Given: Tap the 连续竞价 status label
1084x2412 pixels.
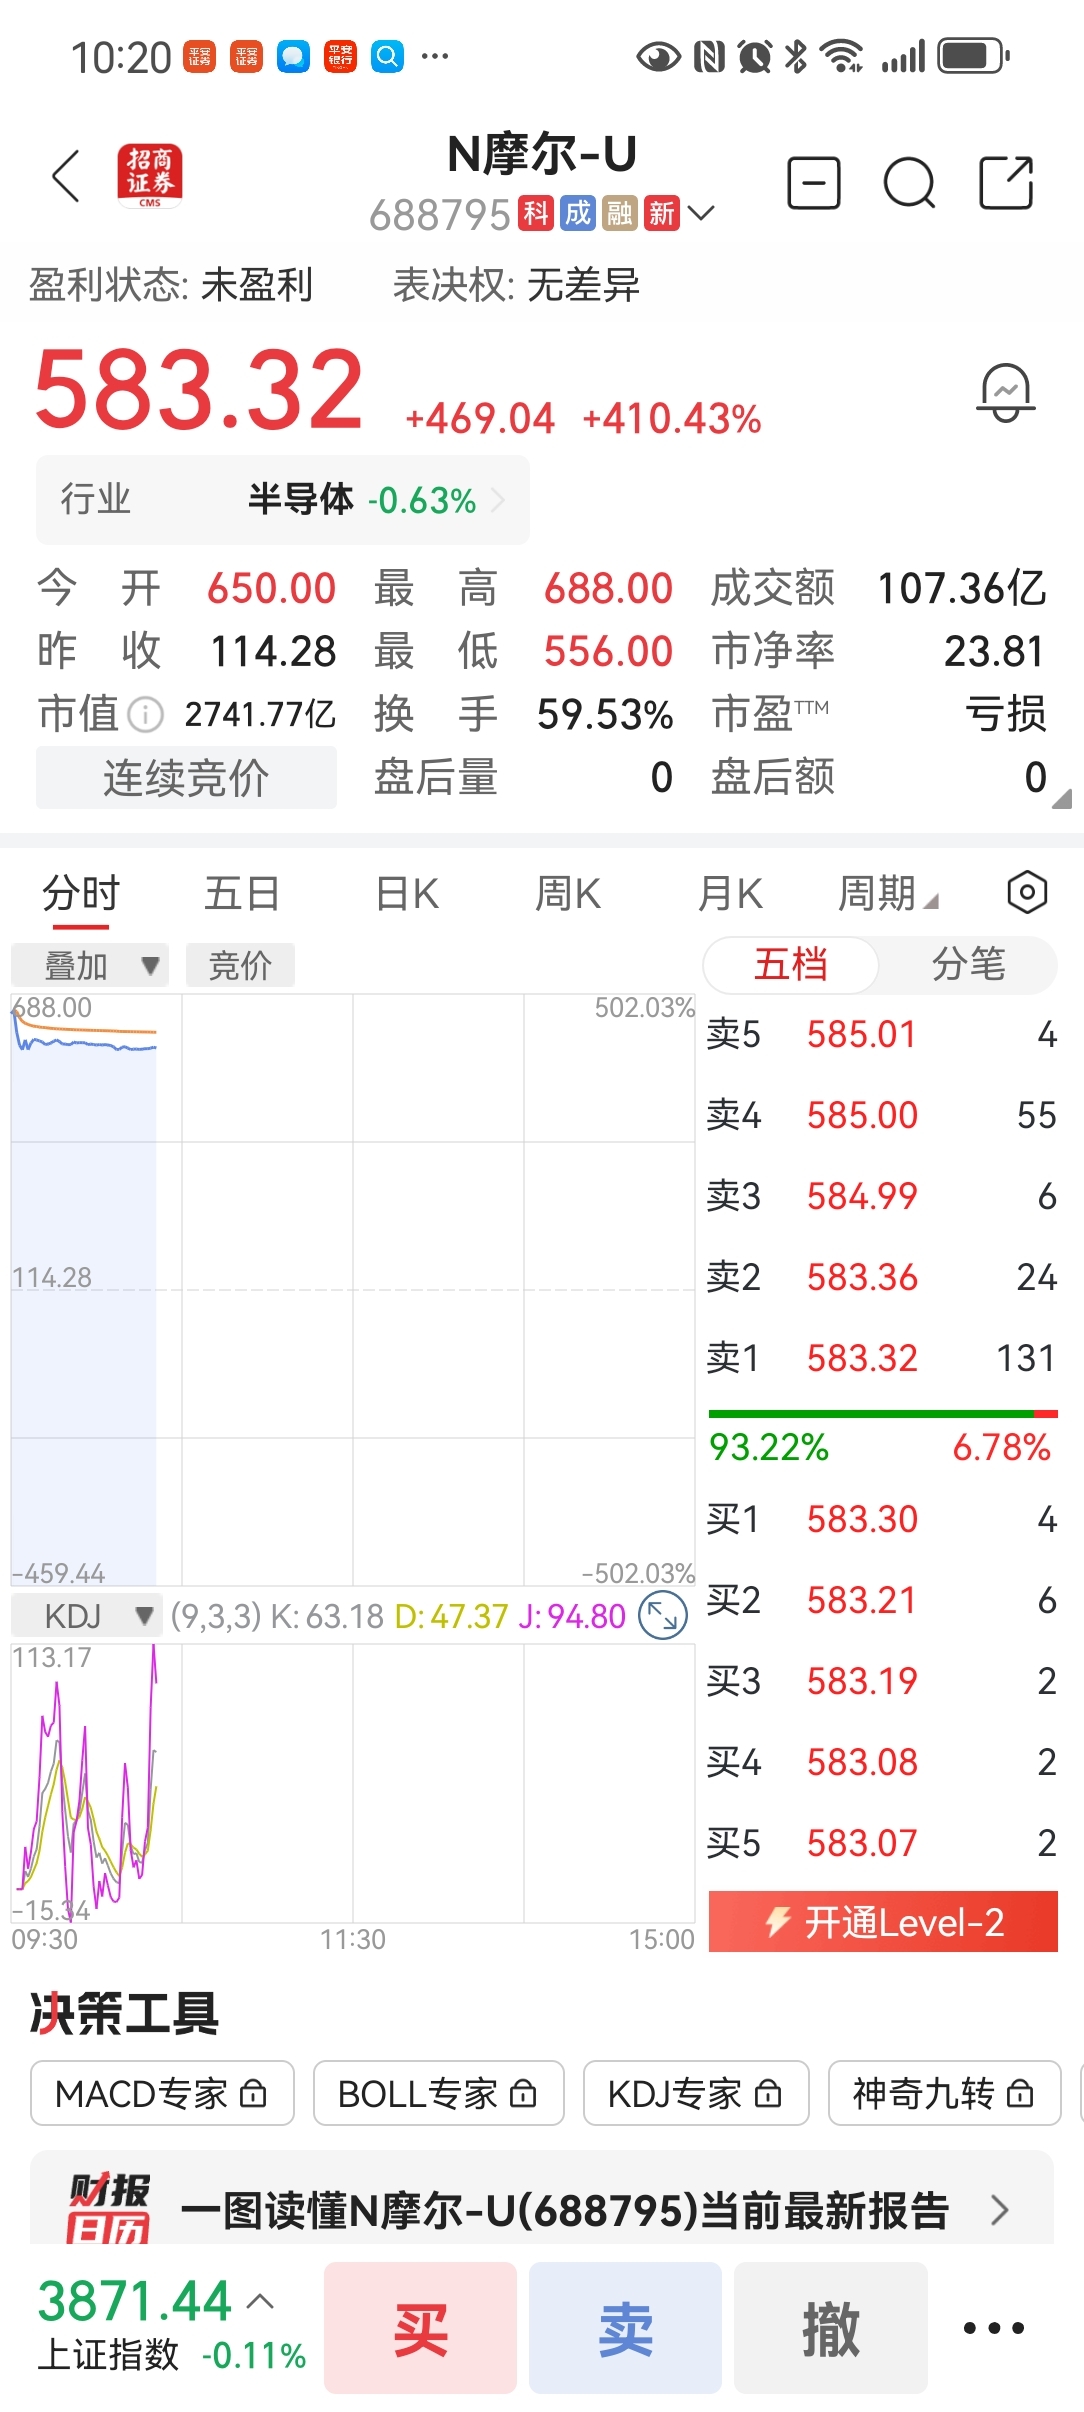Looking at the screenshot, I should tap(186, 777).
